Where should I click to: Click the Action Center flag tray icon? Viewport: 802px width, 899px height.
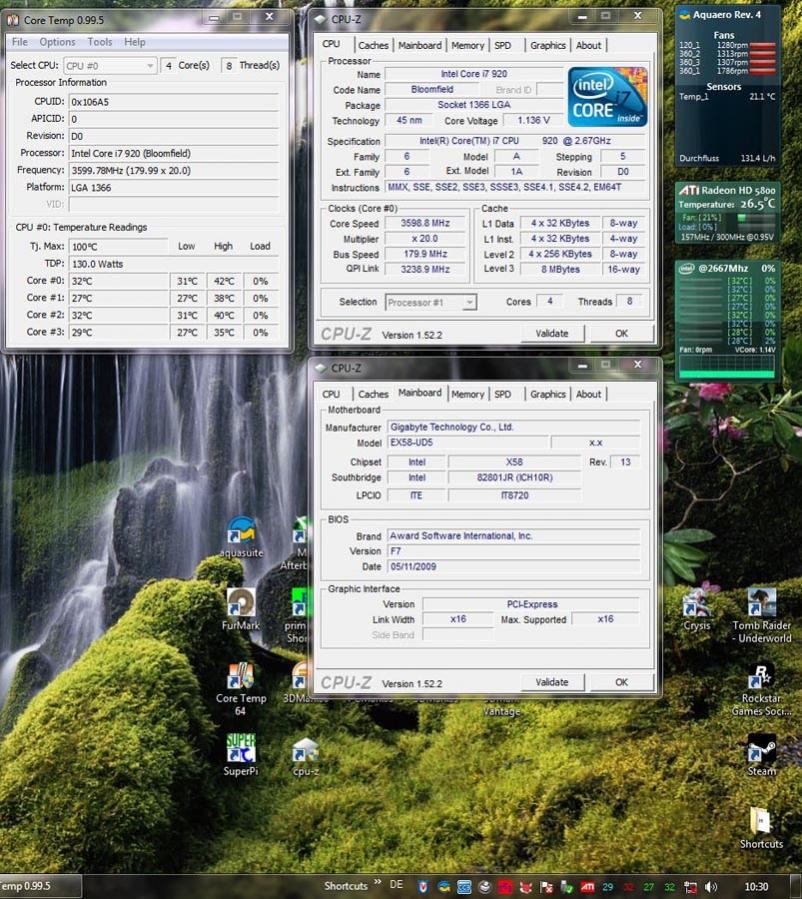(546, 886)
